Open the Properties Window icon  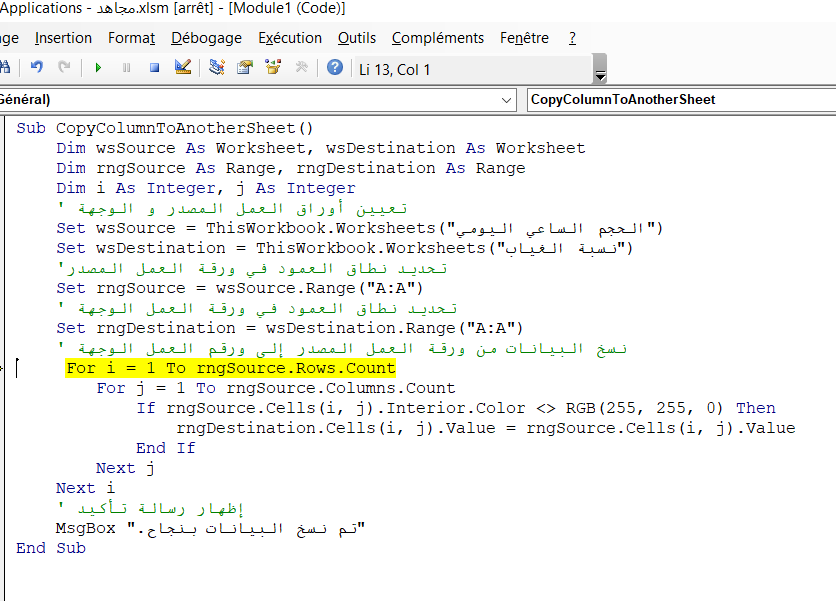click(x=244, y=68)
